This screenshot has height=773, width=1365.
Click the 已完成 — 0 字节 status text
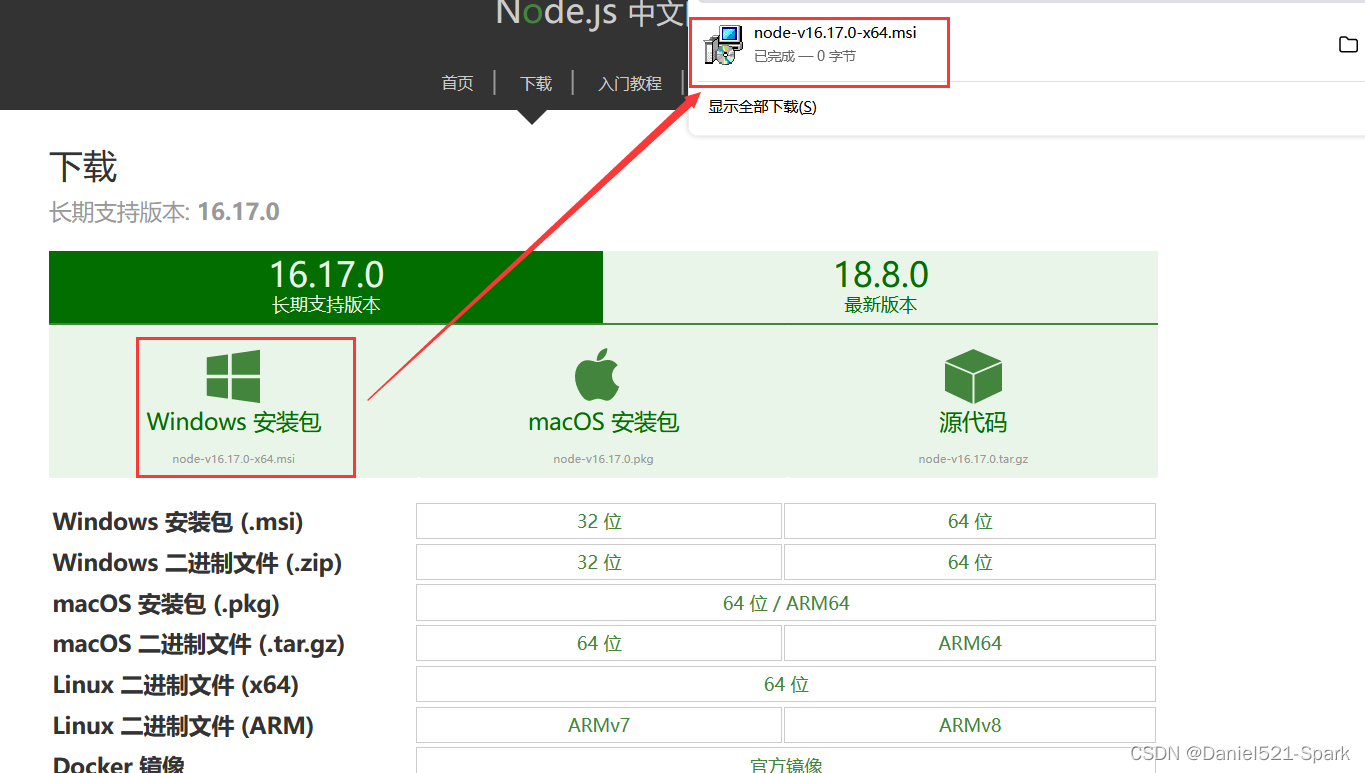[x=805, y=56]
